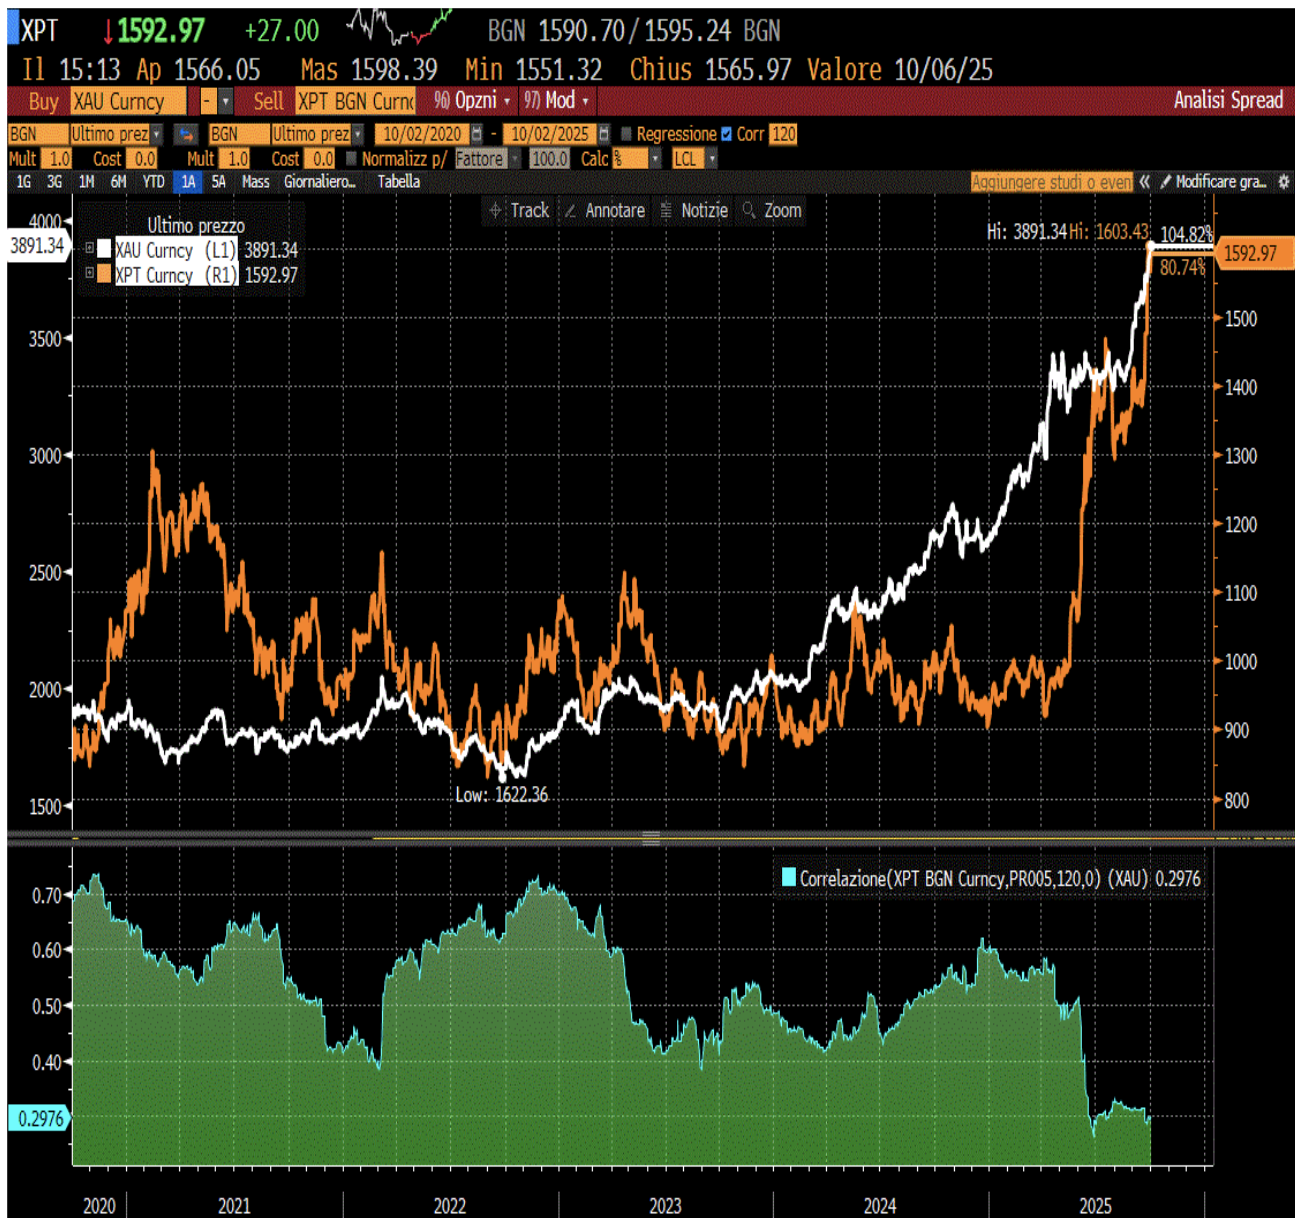Click the swap securities arrows icon
1302x1226 pixels.
point(185,134)
